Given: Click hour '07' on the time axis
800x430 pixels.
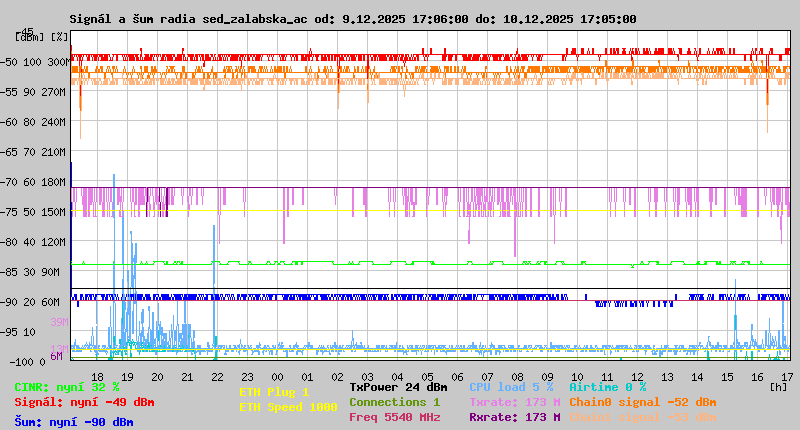Looking at the screenshot, I should click(487, 377).
